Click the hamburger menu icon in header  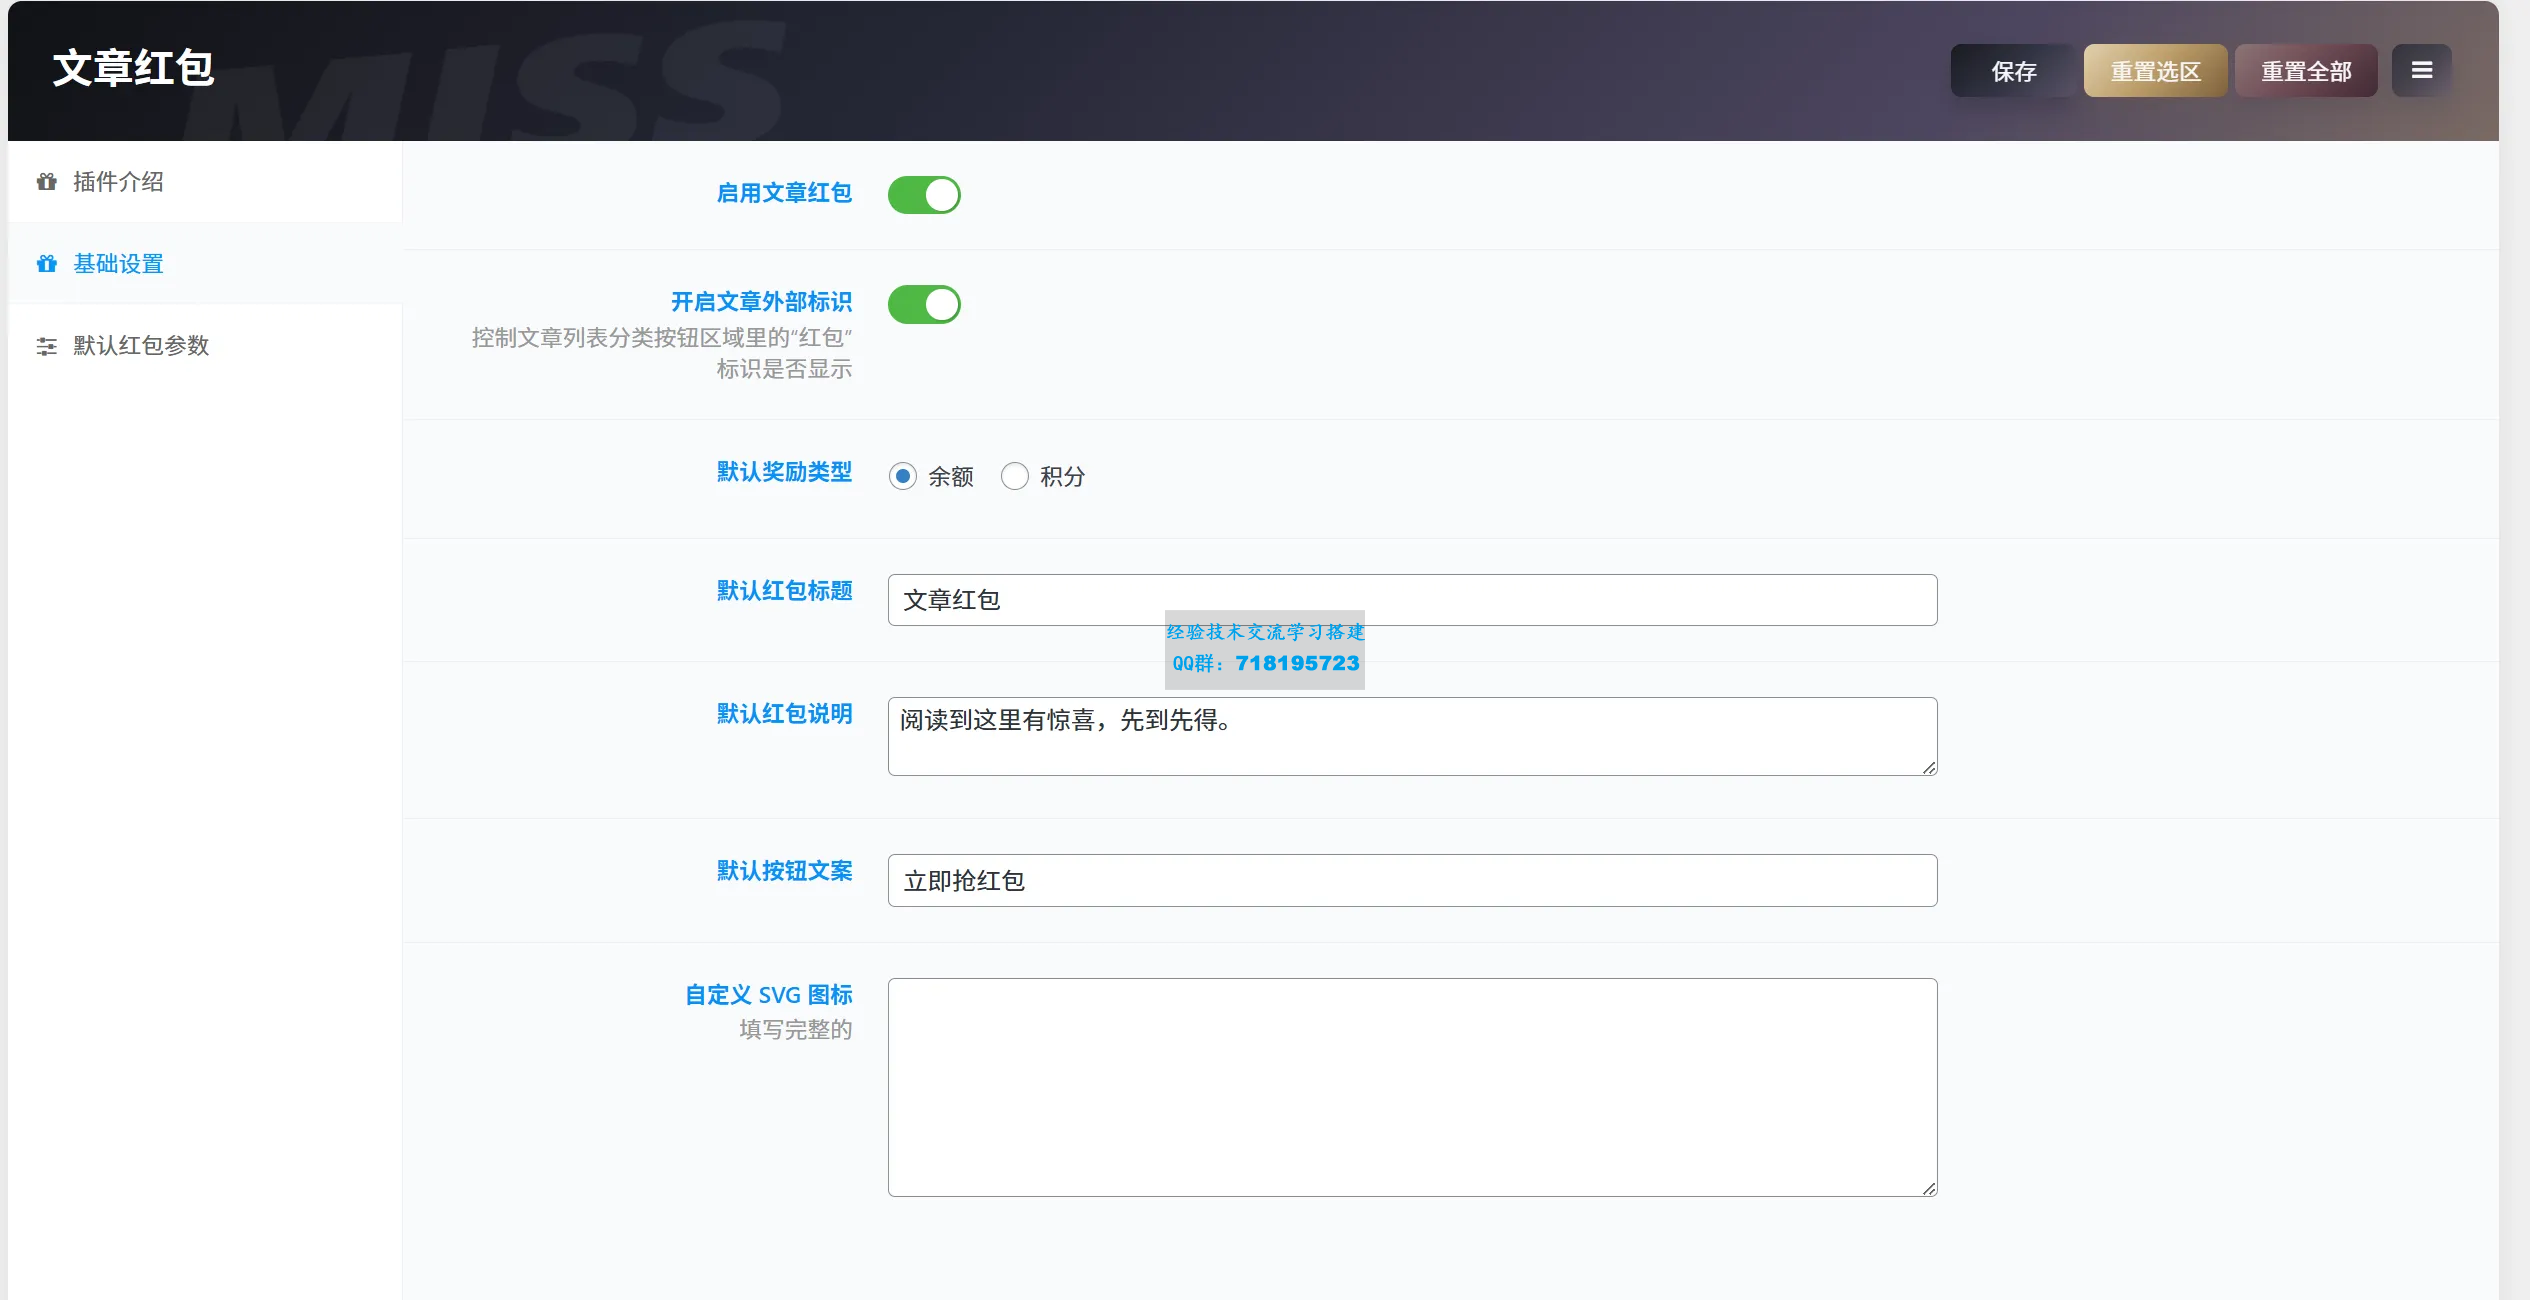point(2421,70)
